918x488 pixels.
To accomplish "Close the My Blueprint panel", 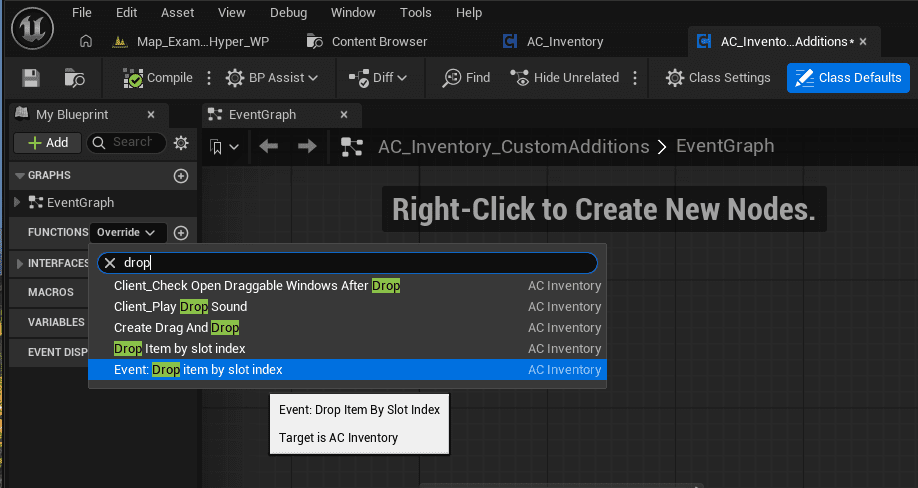I will click(151, 115).
